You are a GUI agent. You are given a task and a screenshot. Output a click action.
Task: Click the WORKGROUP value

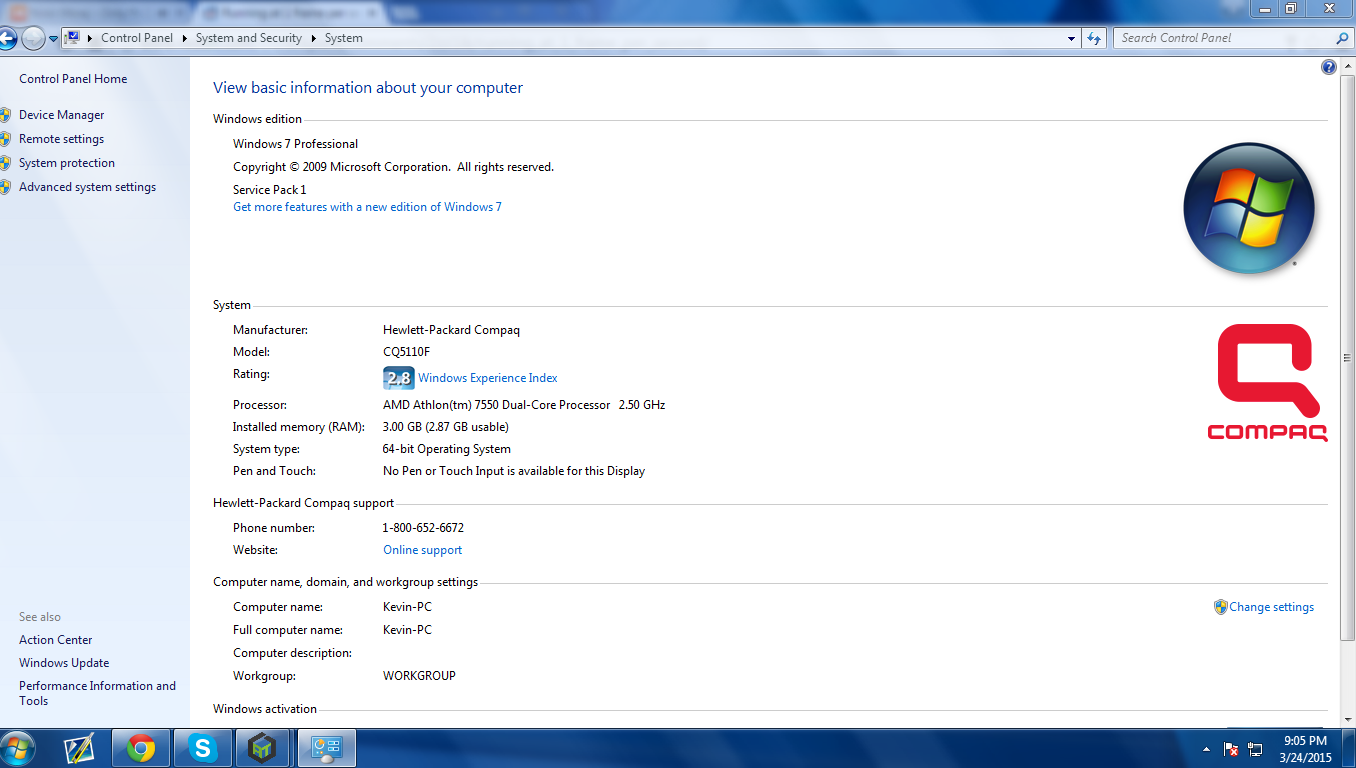pyautogui.click(x=419, y=676)
